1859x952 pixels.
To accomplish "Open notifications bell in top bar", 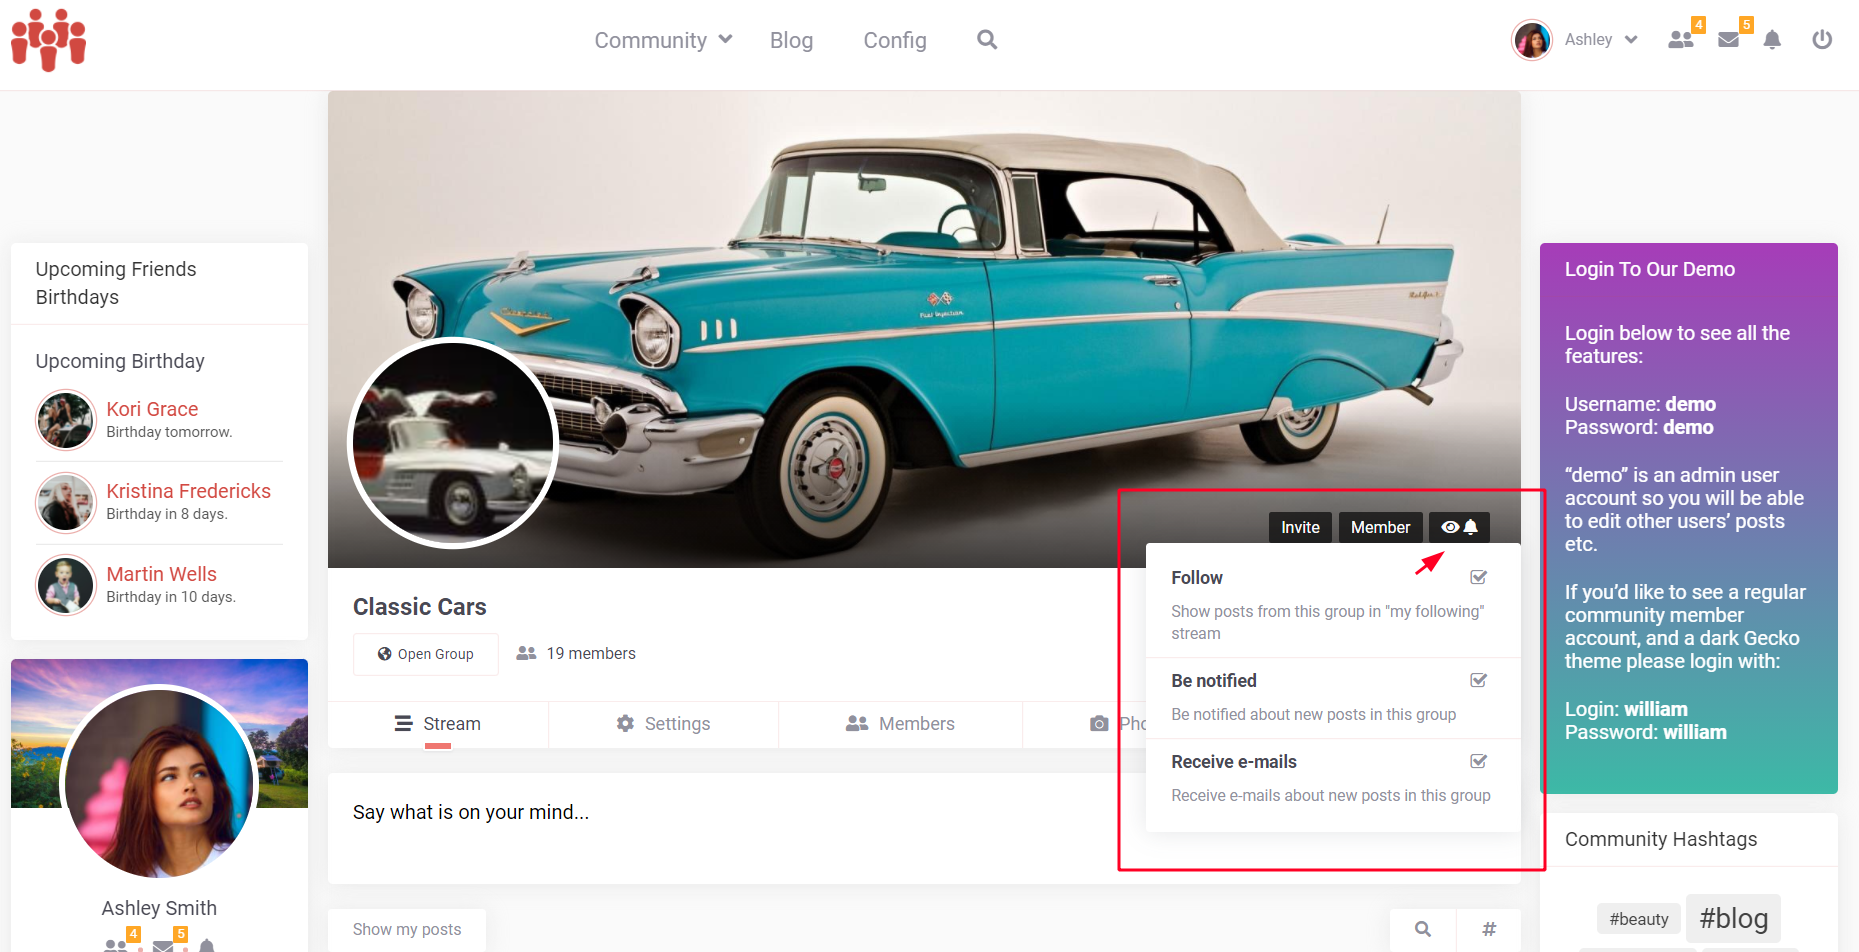I will pos(1772,40).
